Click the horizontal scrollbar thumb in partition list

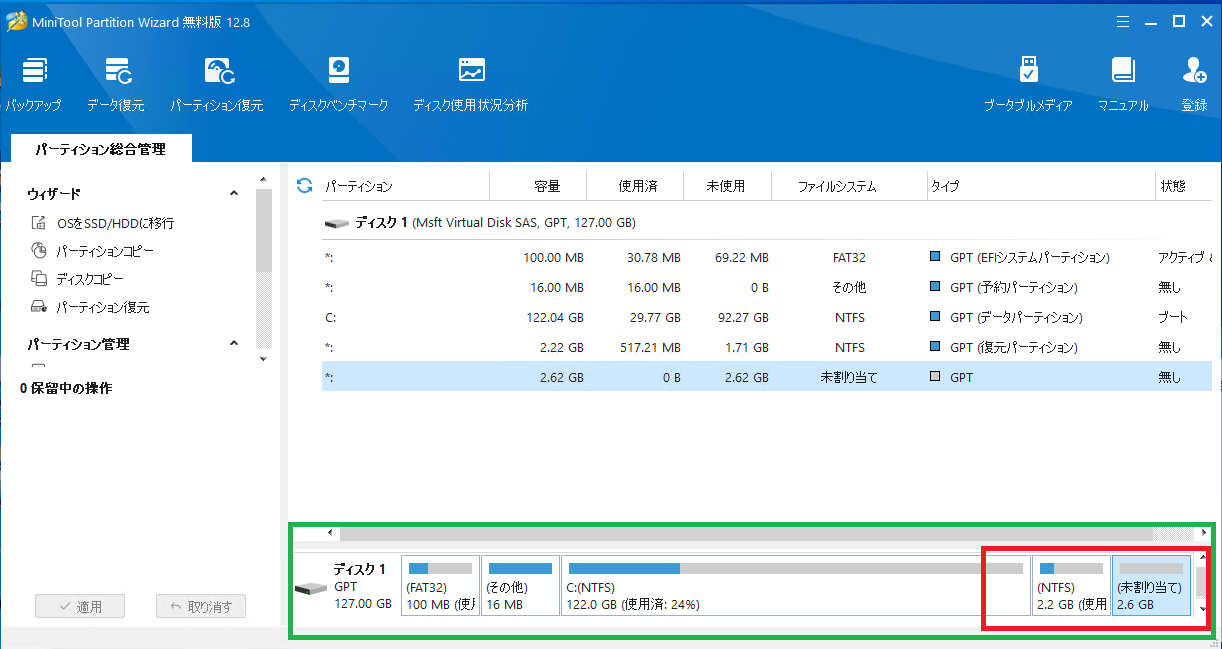point(746,534)
